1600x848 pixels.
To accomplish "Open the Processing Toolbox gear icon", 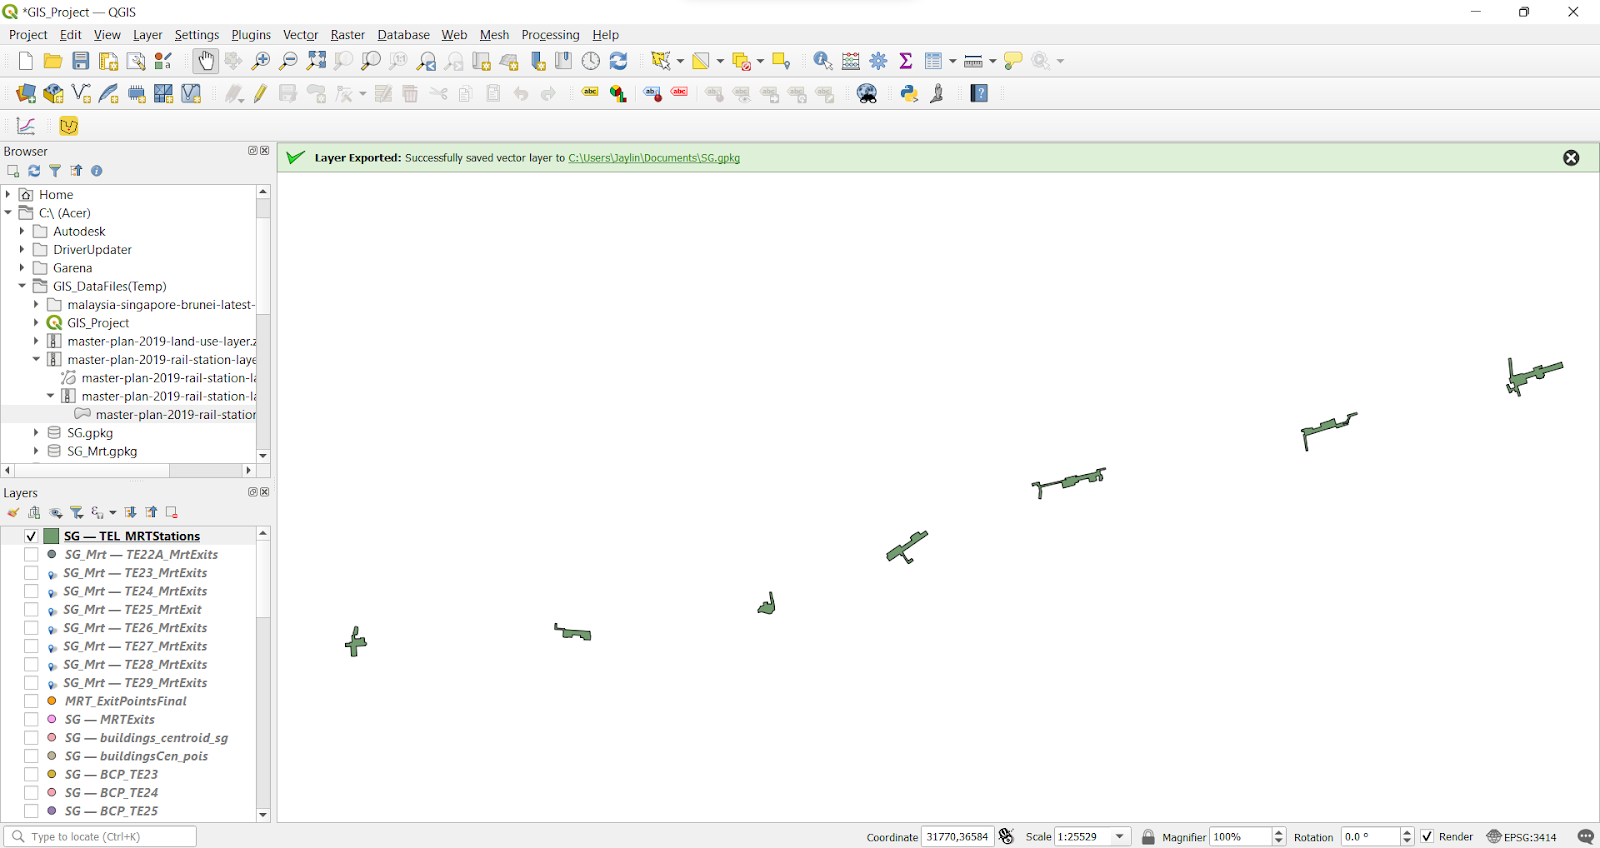I will (x=878, y=61).
